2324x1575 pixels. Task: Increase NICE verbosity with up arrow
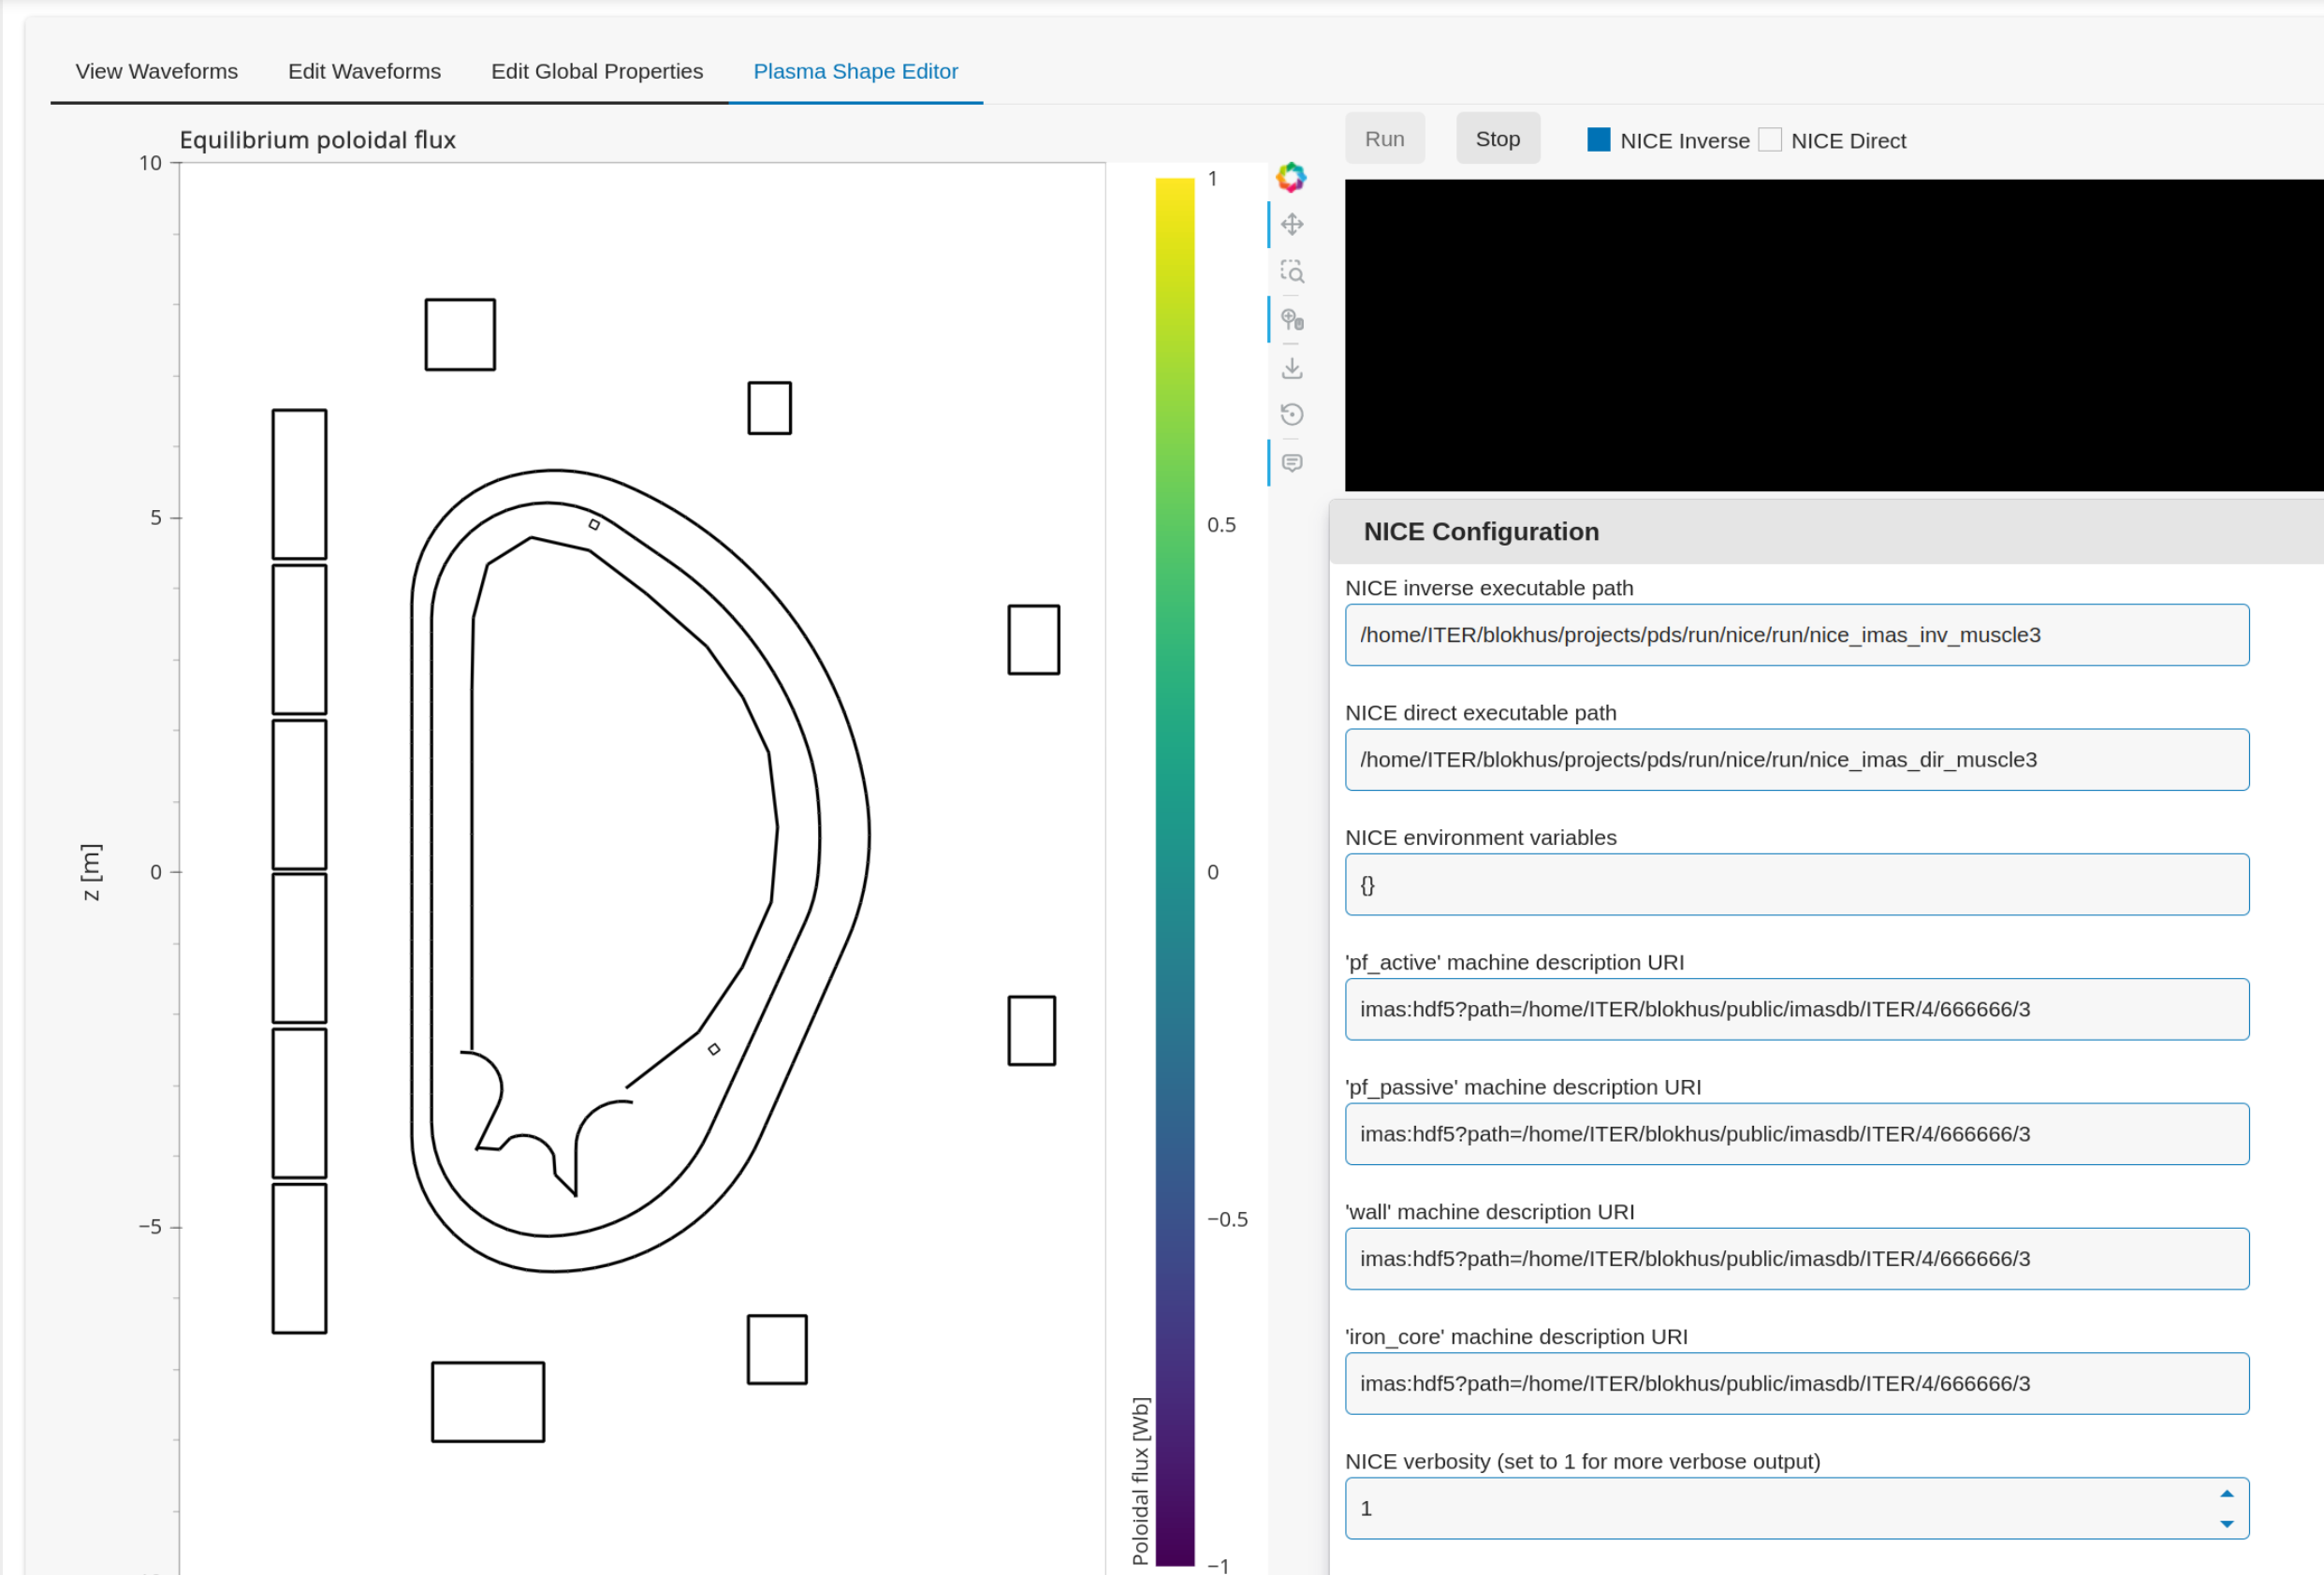(2226, 1494)
